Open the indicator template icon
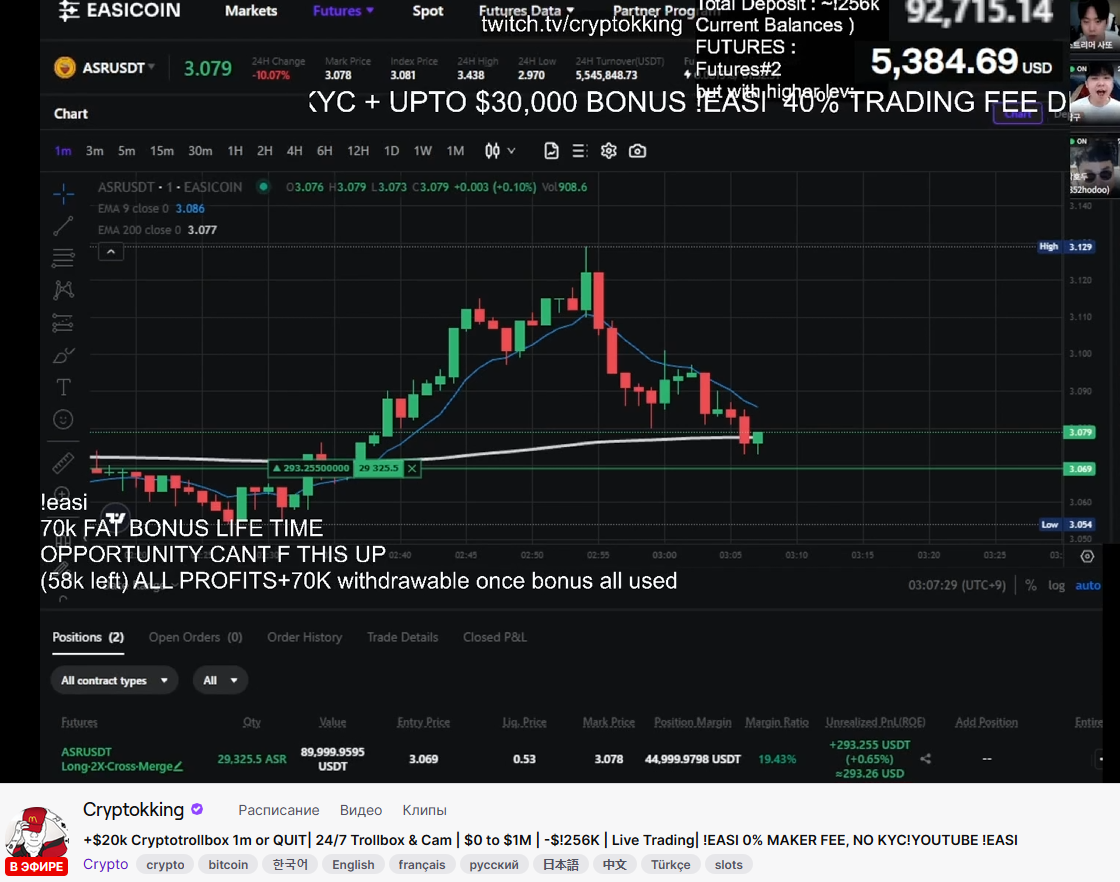This screenshot has height=882, width=1120. click(x=551, y=151)
